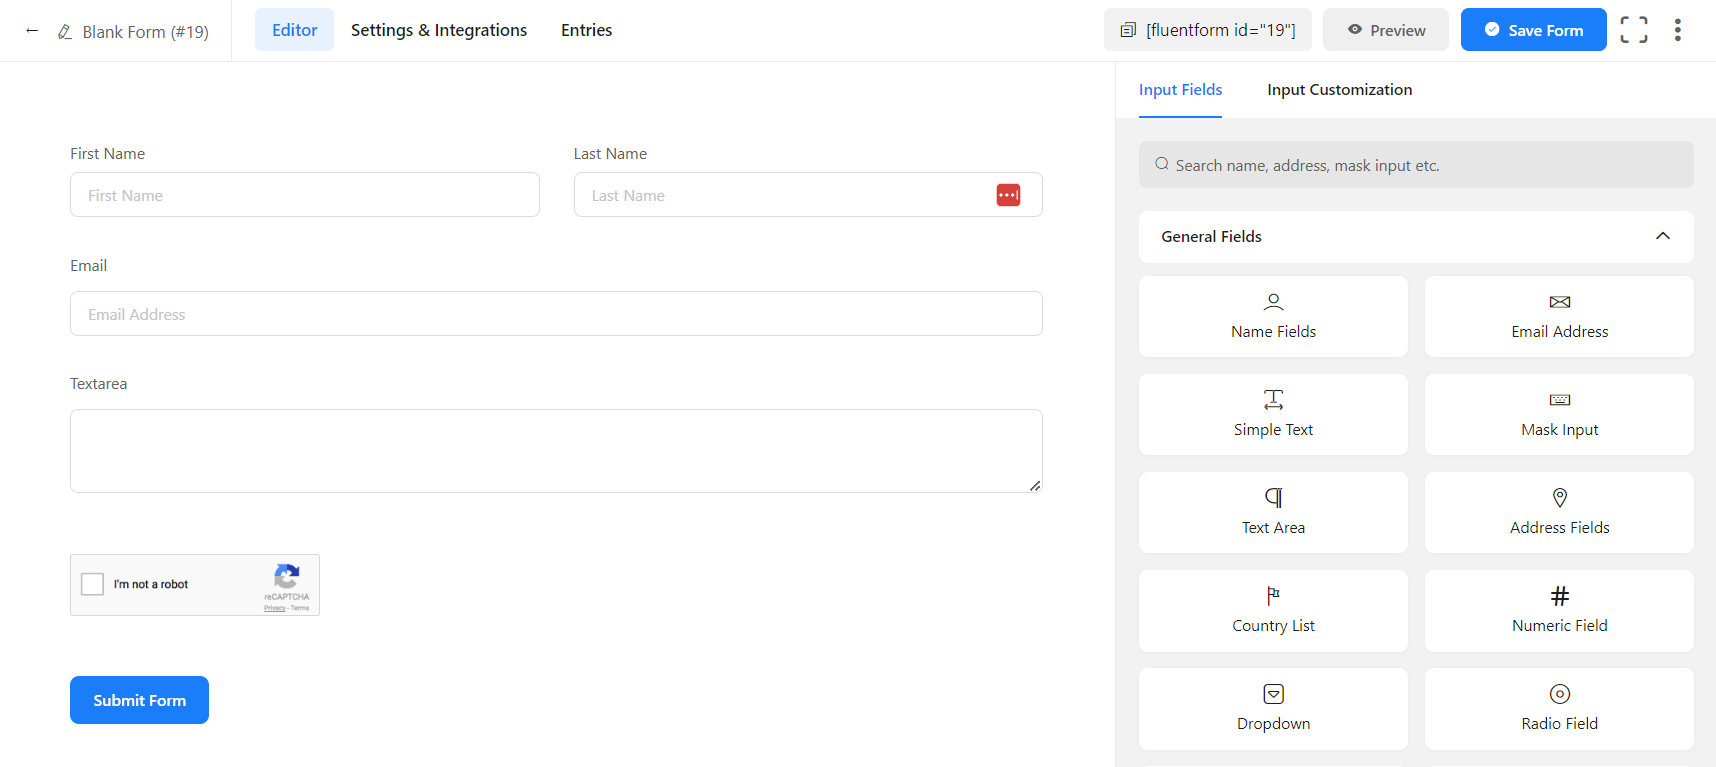Click the pencil icon beside Blank Form title
The height and width of the screenshot is (767, 1716).
coord(65,32)
